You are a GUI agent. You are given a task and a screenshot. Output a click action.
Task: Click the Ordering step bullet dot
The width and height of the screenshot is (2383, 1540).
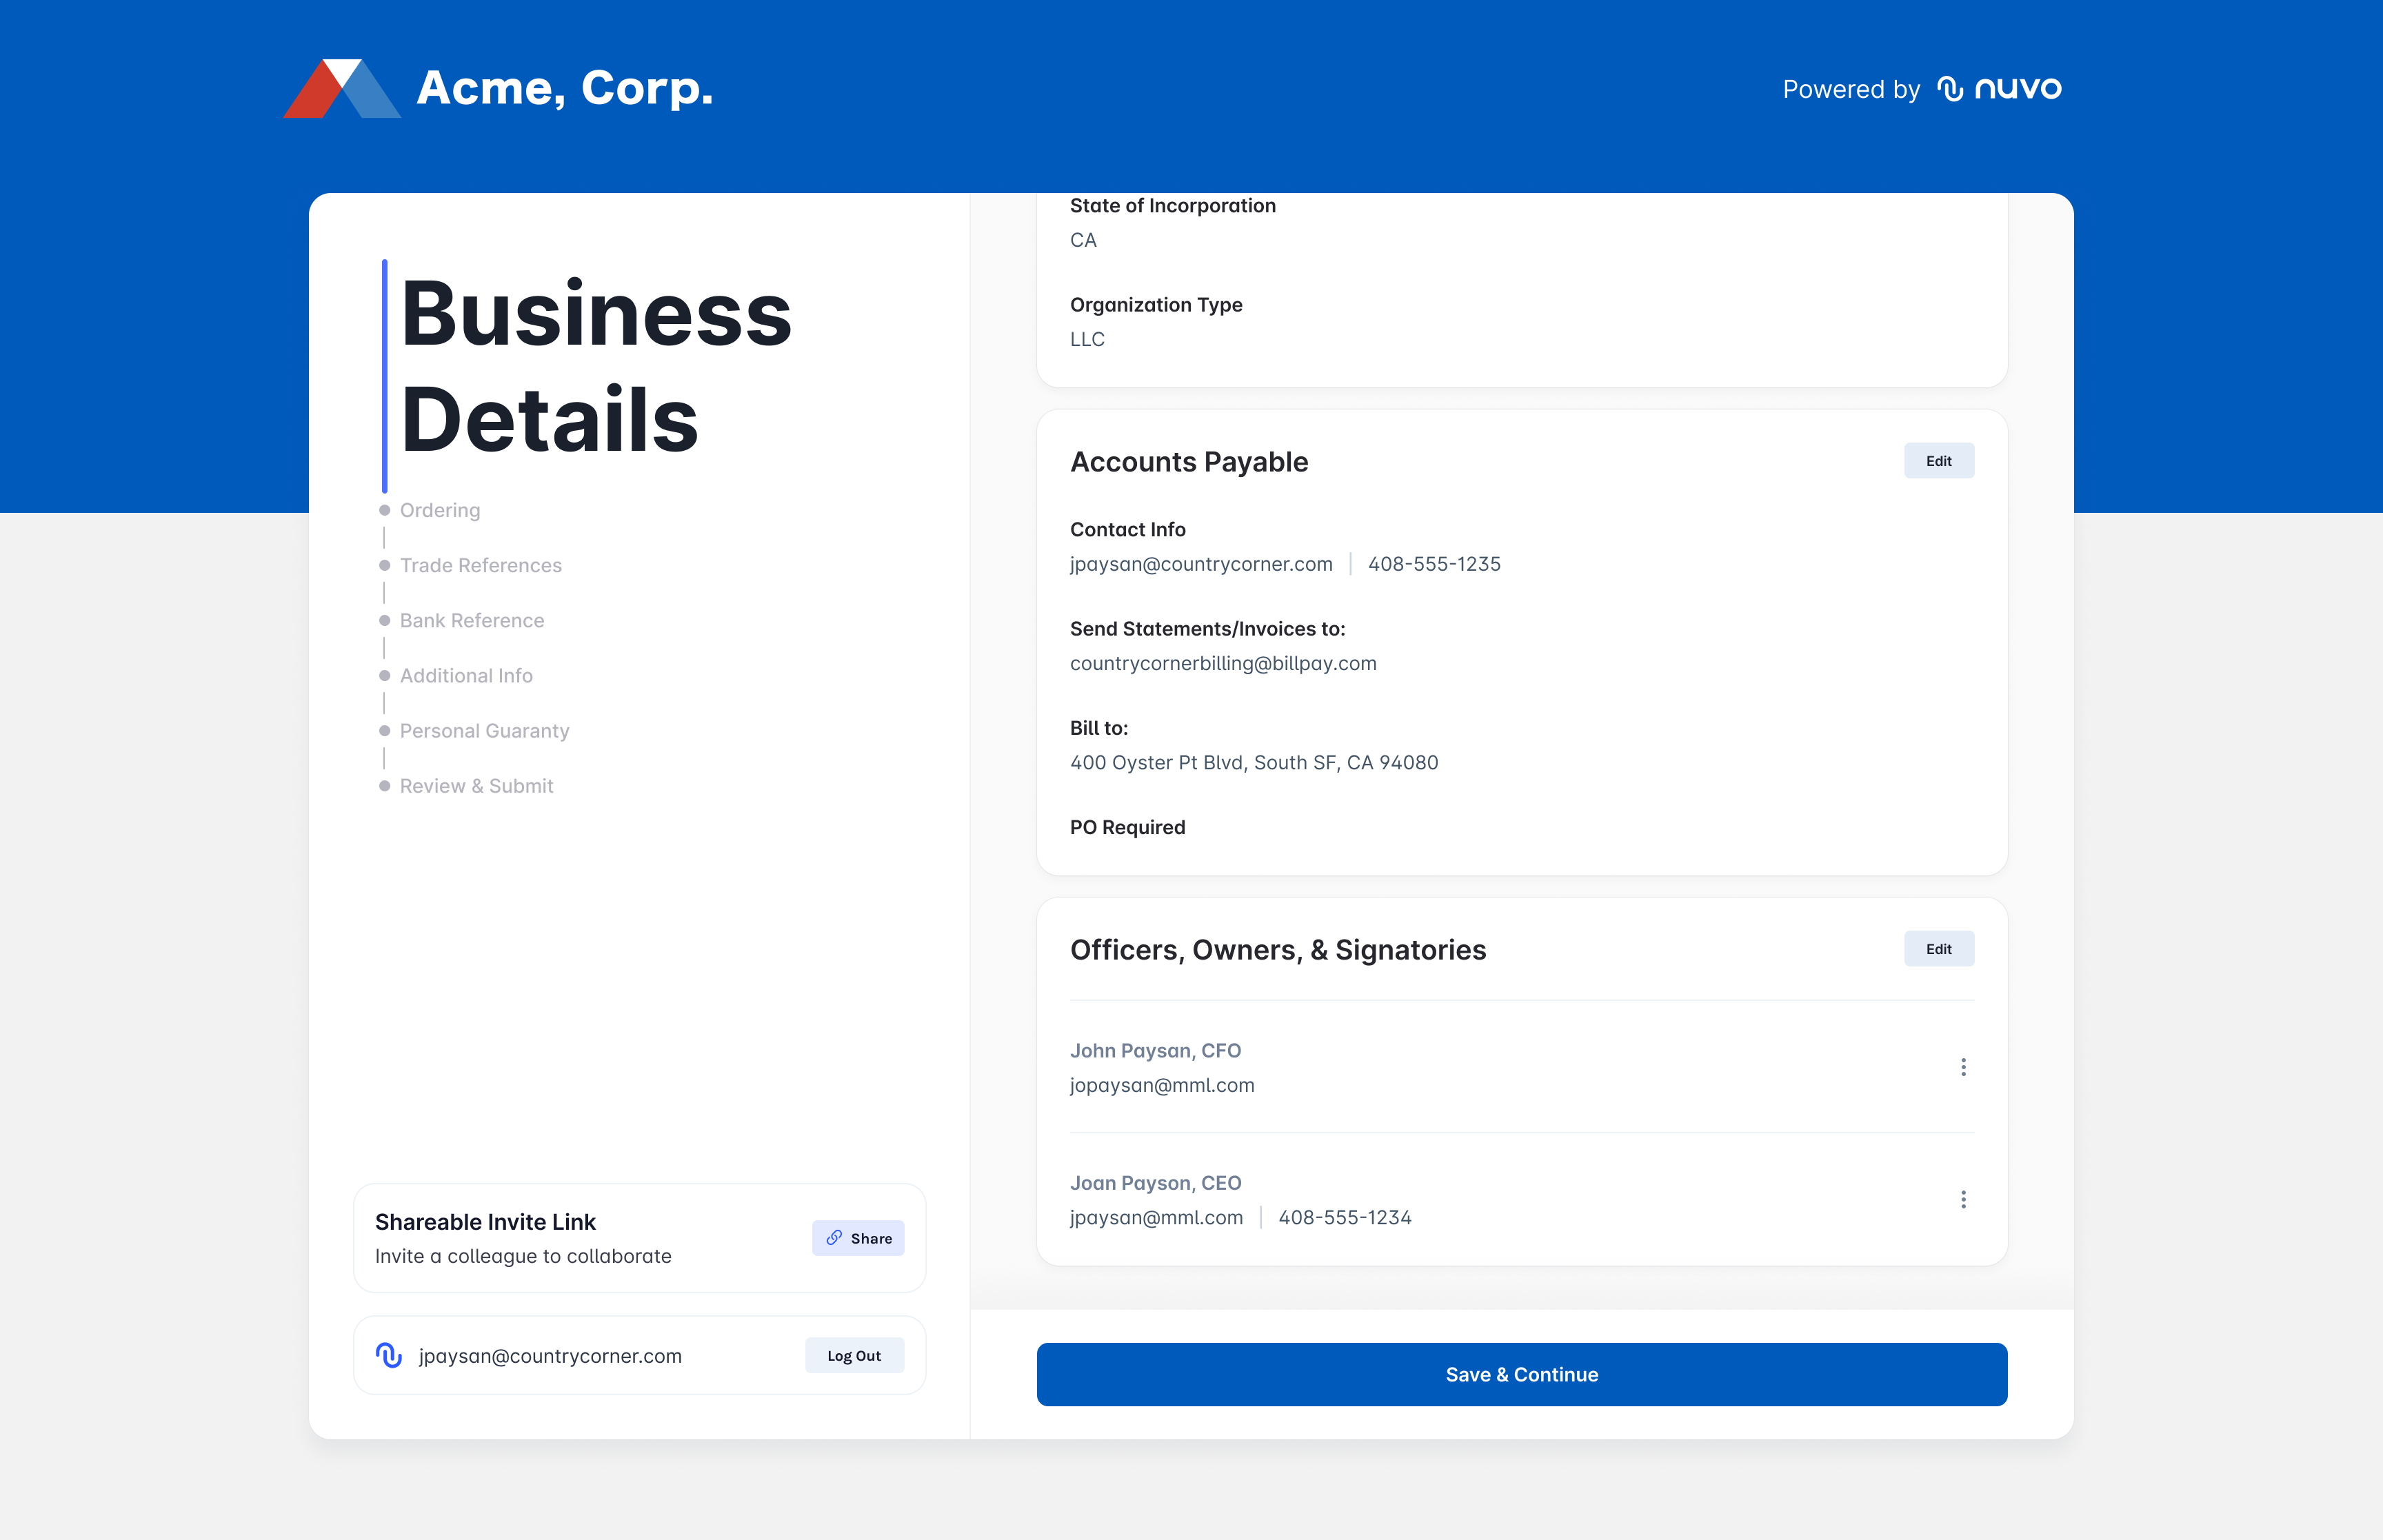coord(384,510)
